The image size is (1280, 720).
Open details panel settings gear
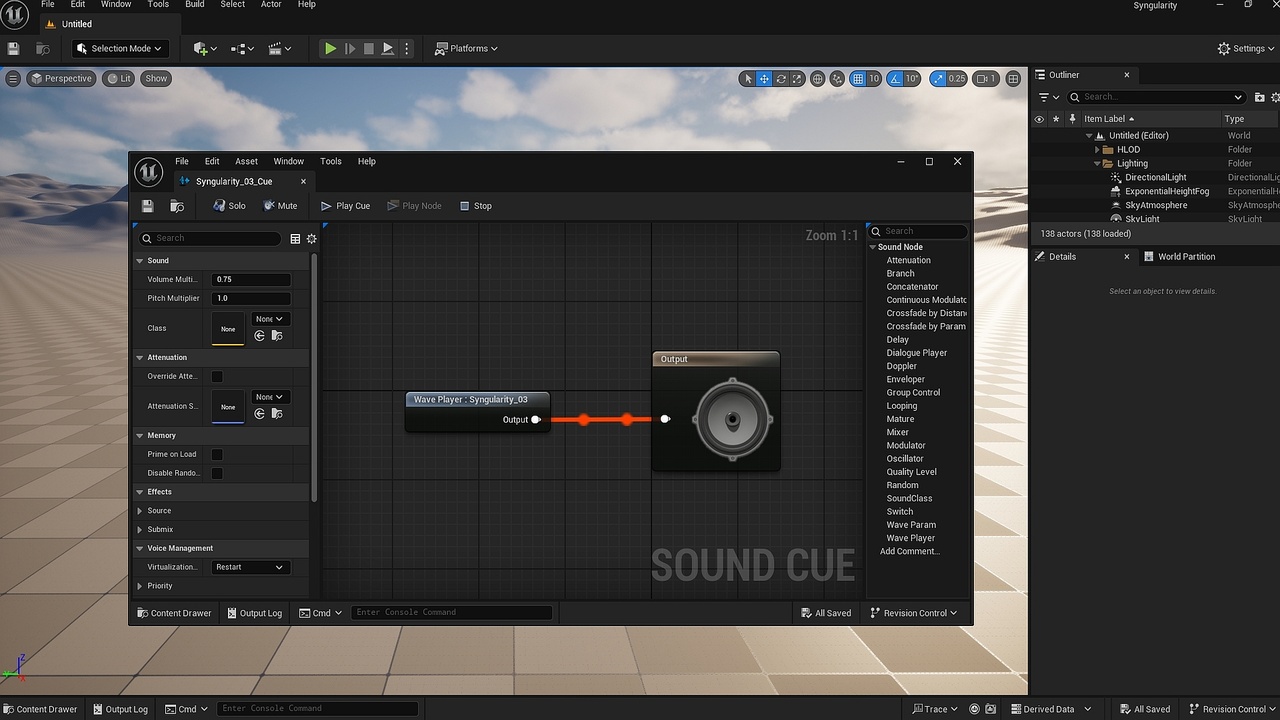[x=311, y=238]
